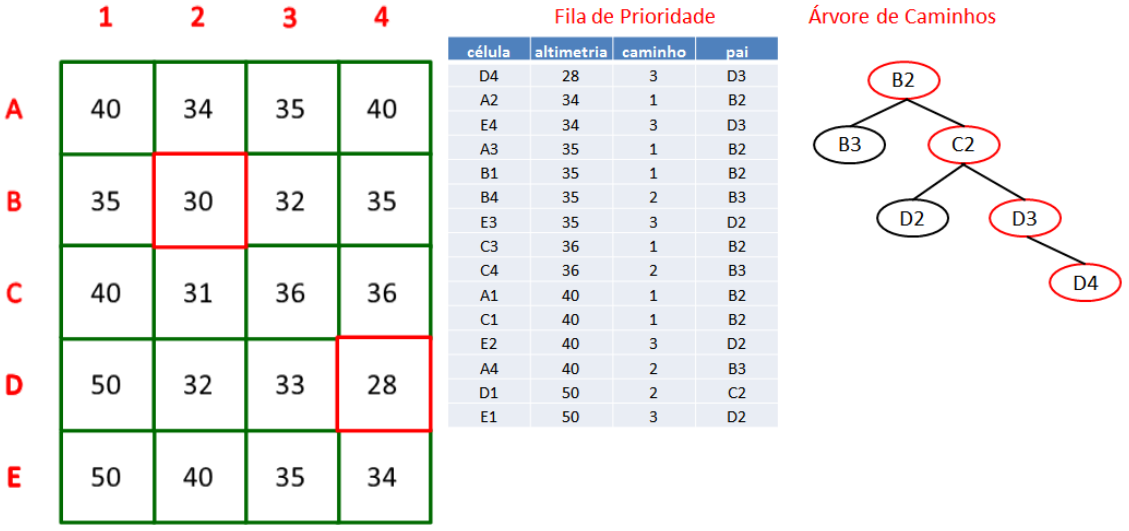Select the E1 row in the priority queue table

[x=613, y=416]
